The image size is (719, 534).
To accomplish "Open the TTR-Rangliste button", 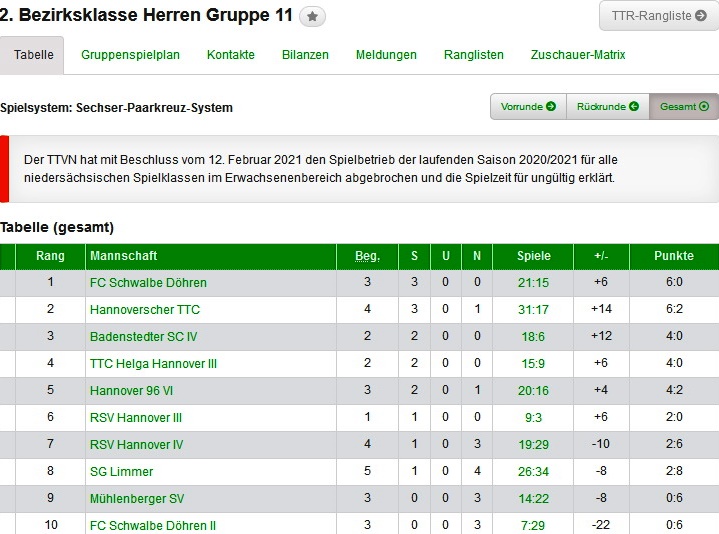I will (x=658, y=16).
